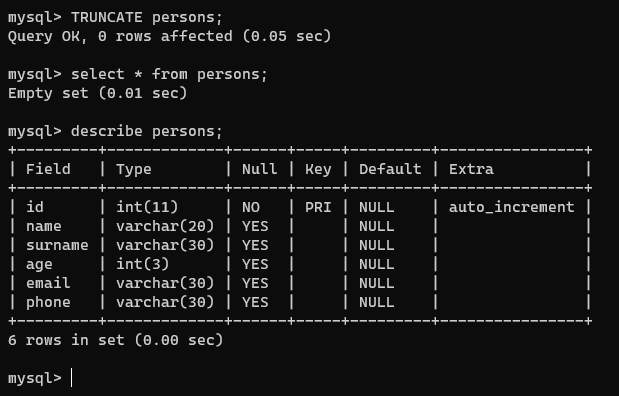Click the NO value in Null column
Image resolution: width=619 pixels, height=396 pixels.
point(251,207)
